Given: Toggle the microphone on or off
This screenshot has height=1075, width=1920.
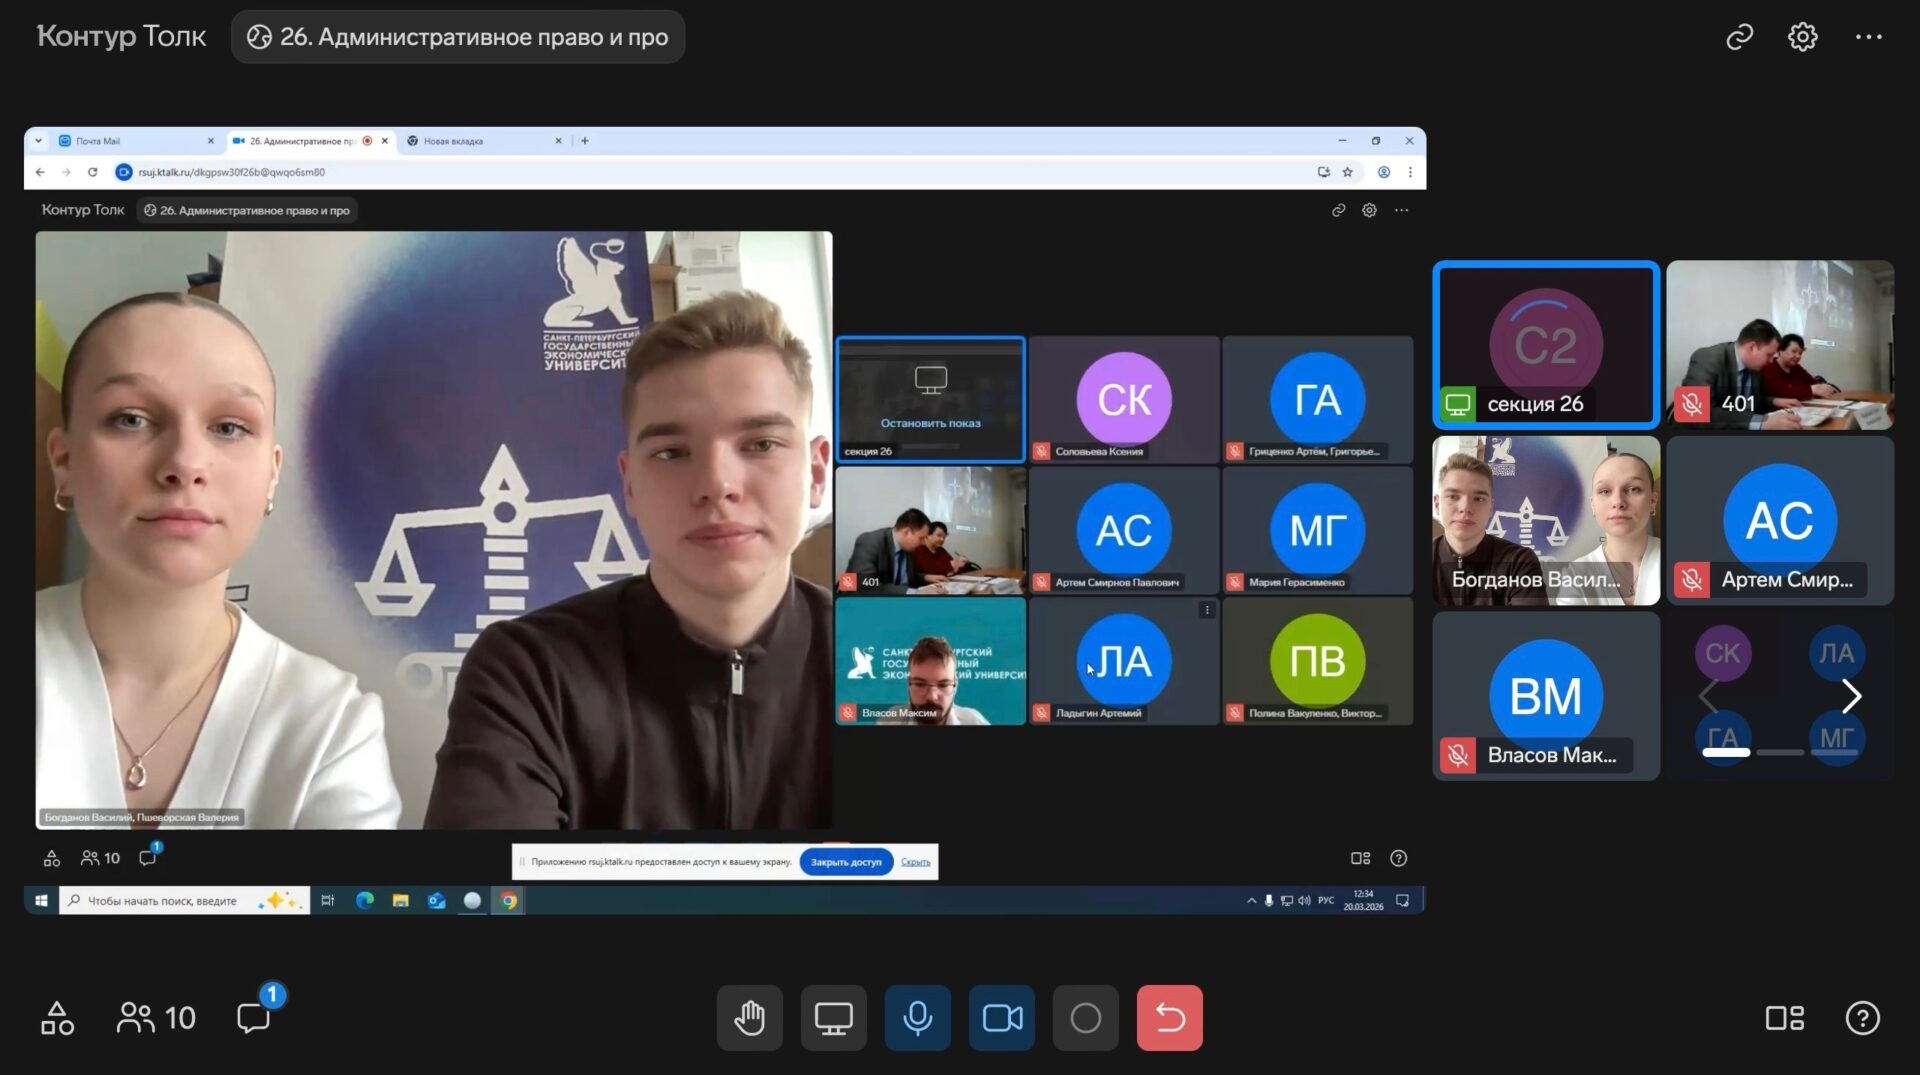Looking at the screenshot, I should point(917,1018).
